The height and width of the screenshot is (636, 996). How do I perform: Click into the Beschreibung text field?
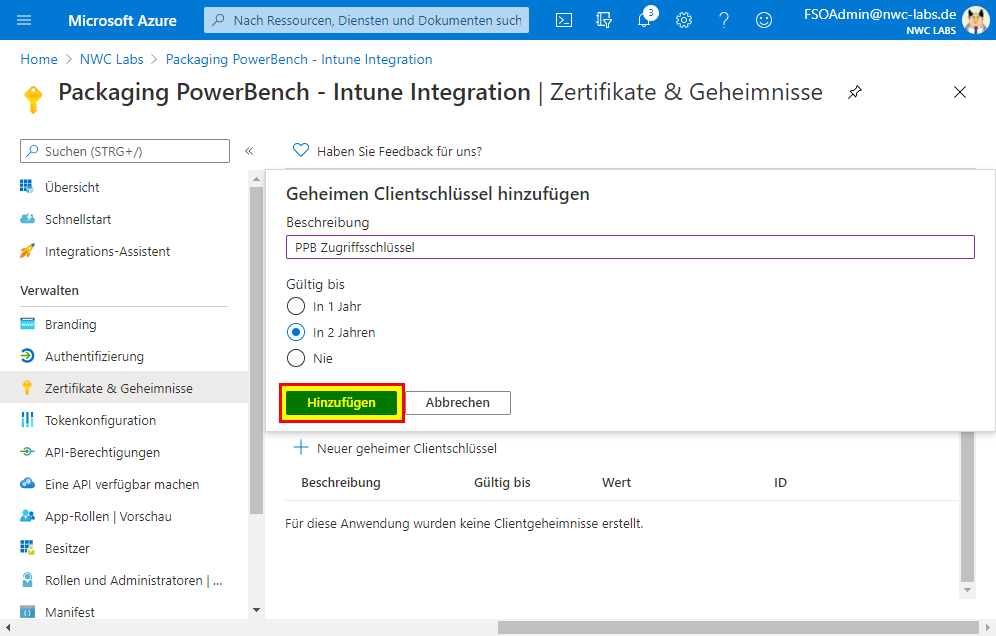coord(630,247)
